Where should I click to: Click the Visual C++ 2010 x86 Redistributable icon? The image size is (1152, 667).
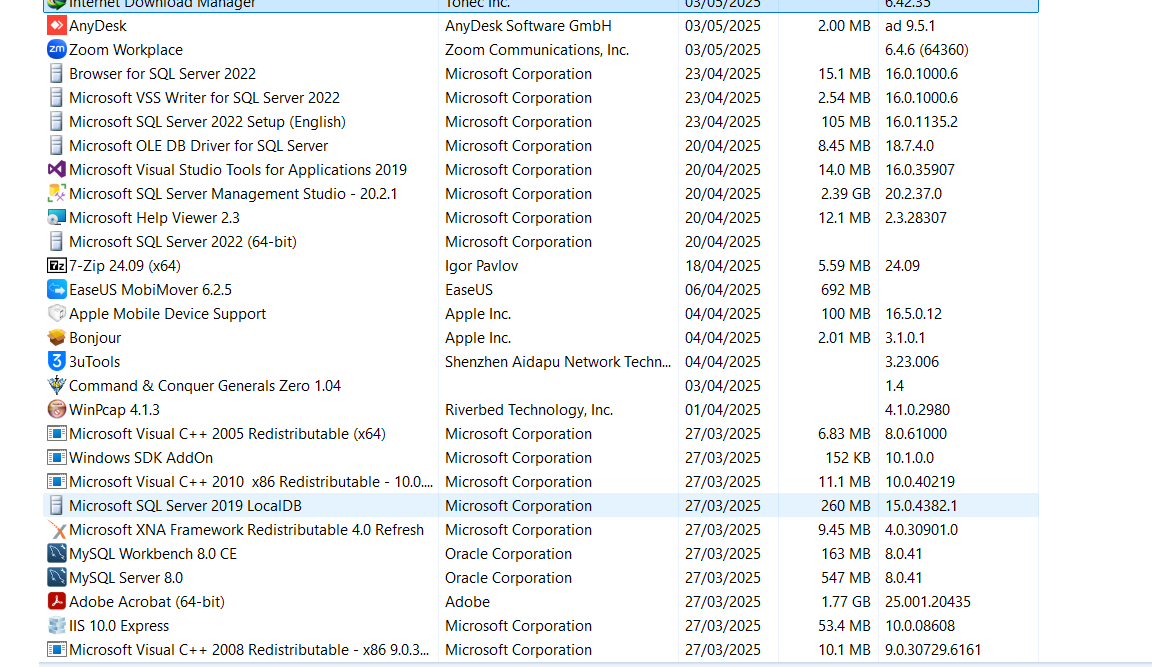click(x=57, y=481)
